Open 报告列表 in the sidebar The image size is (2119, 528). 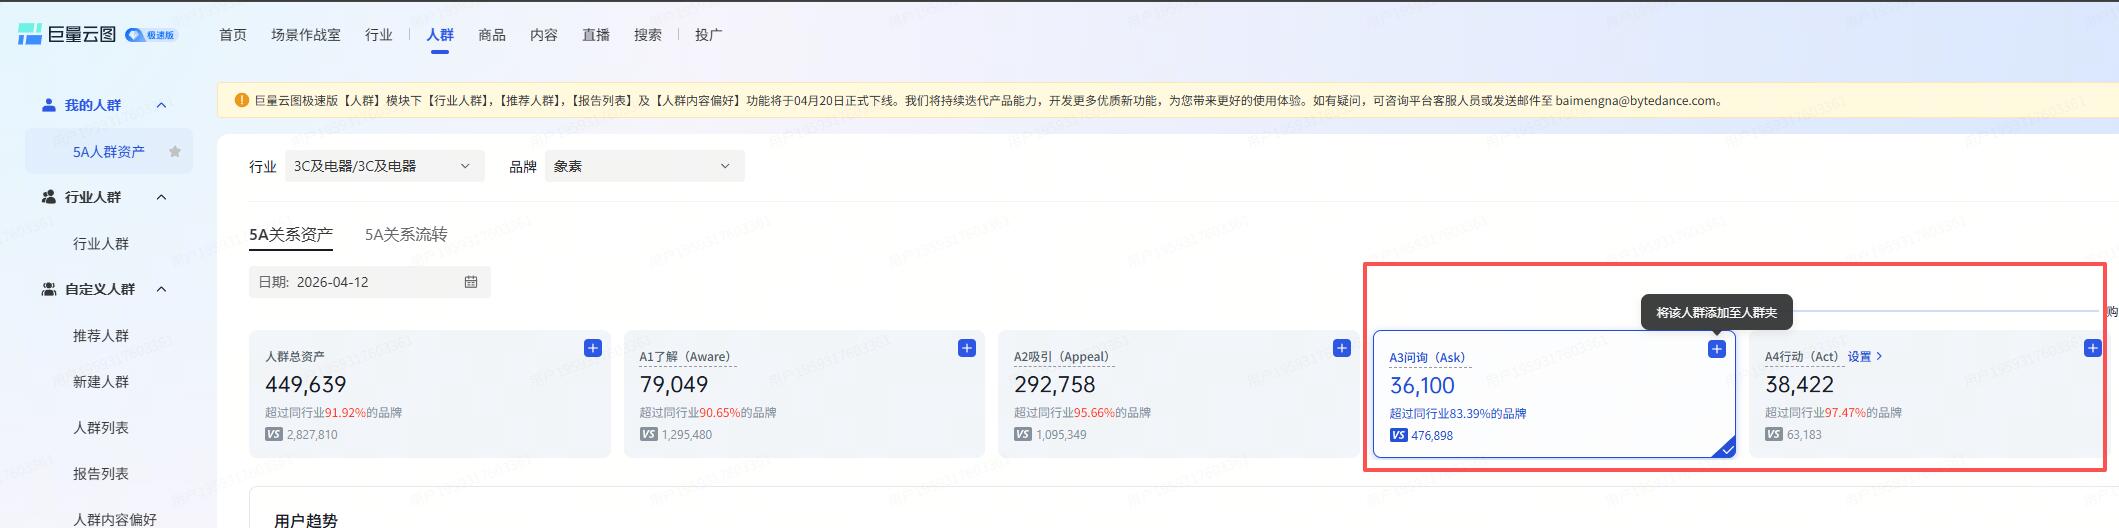[x=101, y=474]
